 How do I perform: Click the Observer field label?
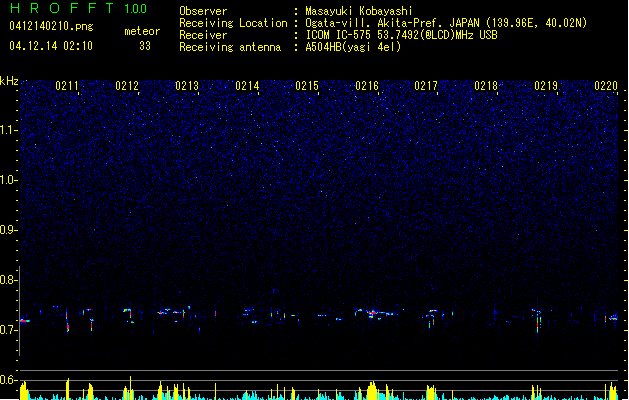(x=203, y=11)
